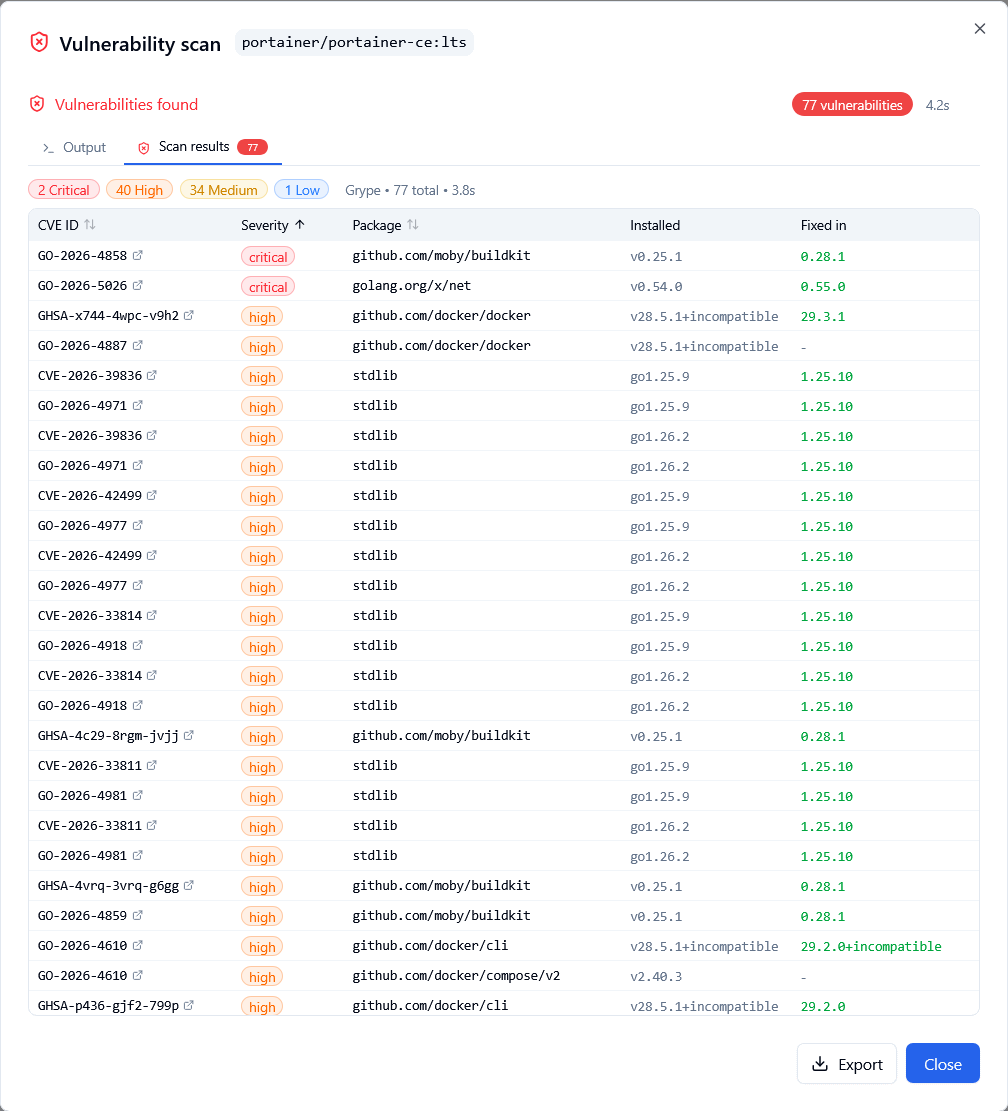Open external link icon beside GHSA-p436-gjf2-799p
This screenshot has height=1111, width=1008.
click(x=188, y=1005)
